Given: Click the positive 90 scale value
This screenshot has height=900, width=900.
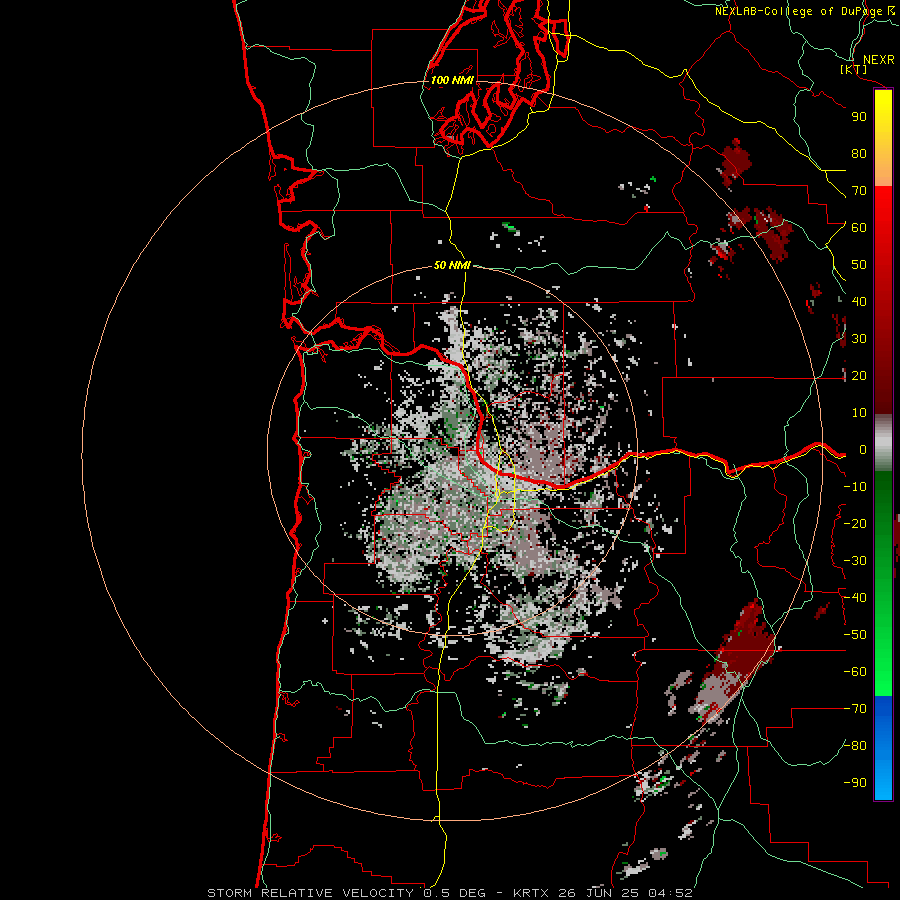Looking at the screenshot, I should (x=859, y=117).
